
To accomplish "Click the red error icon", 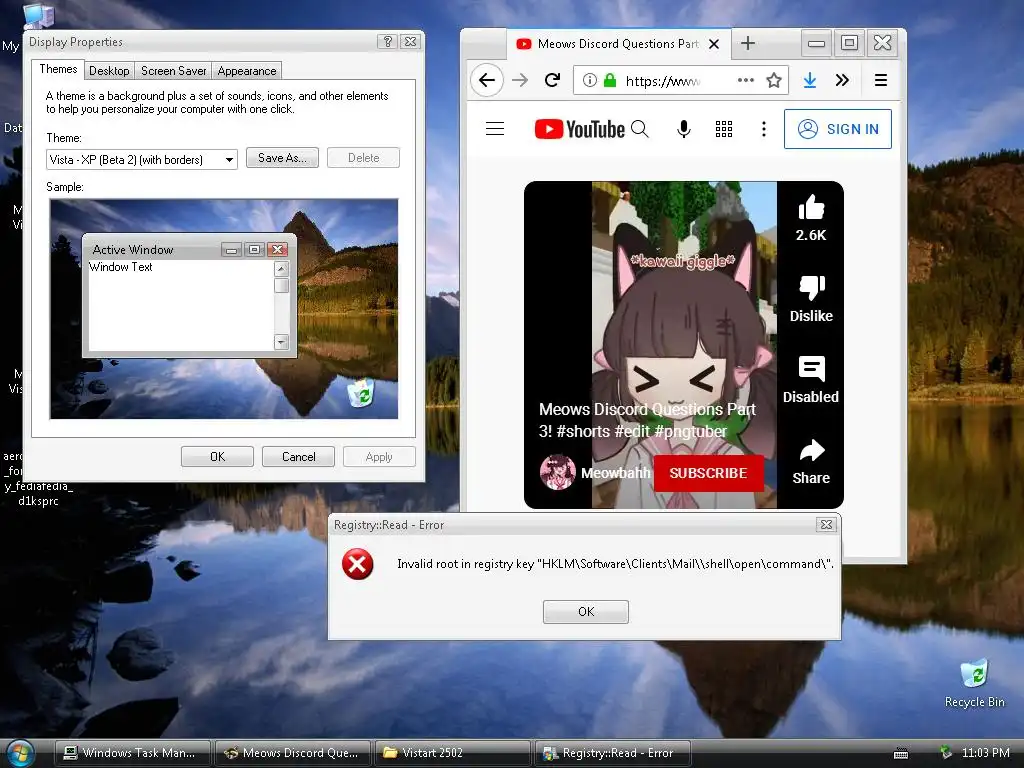I will pos(357,564).
